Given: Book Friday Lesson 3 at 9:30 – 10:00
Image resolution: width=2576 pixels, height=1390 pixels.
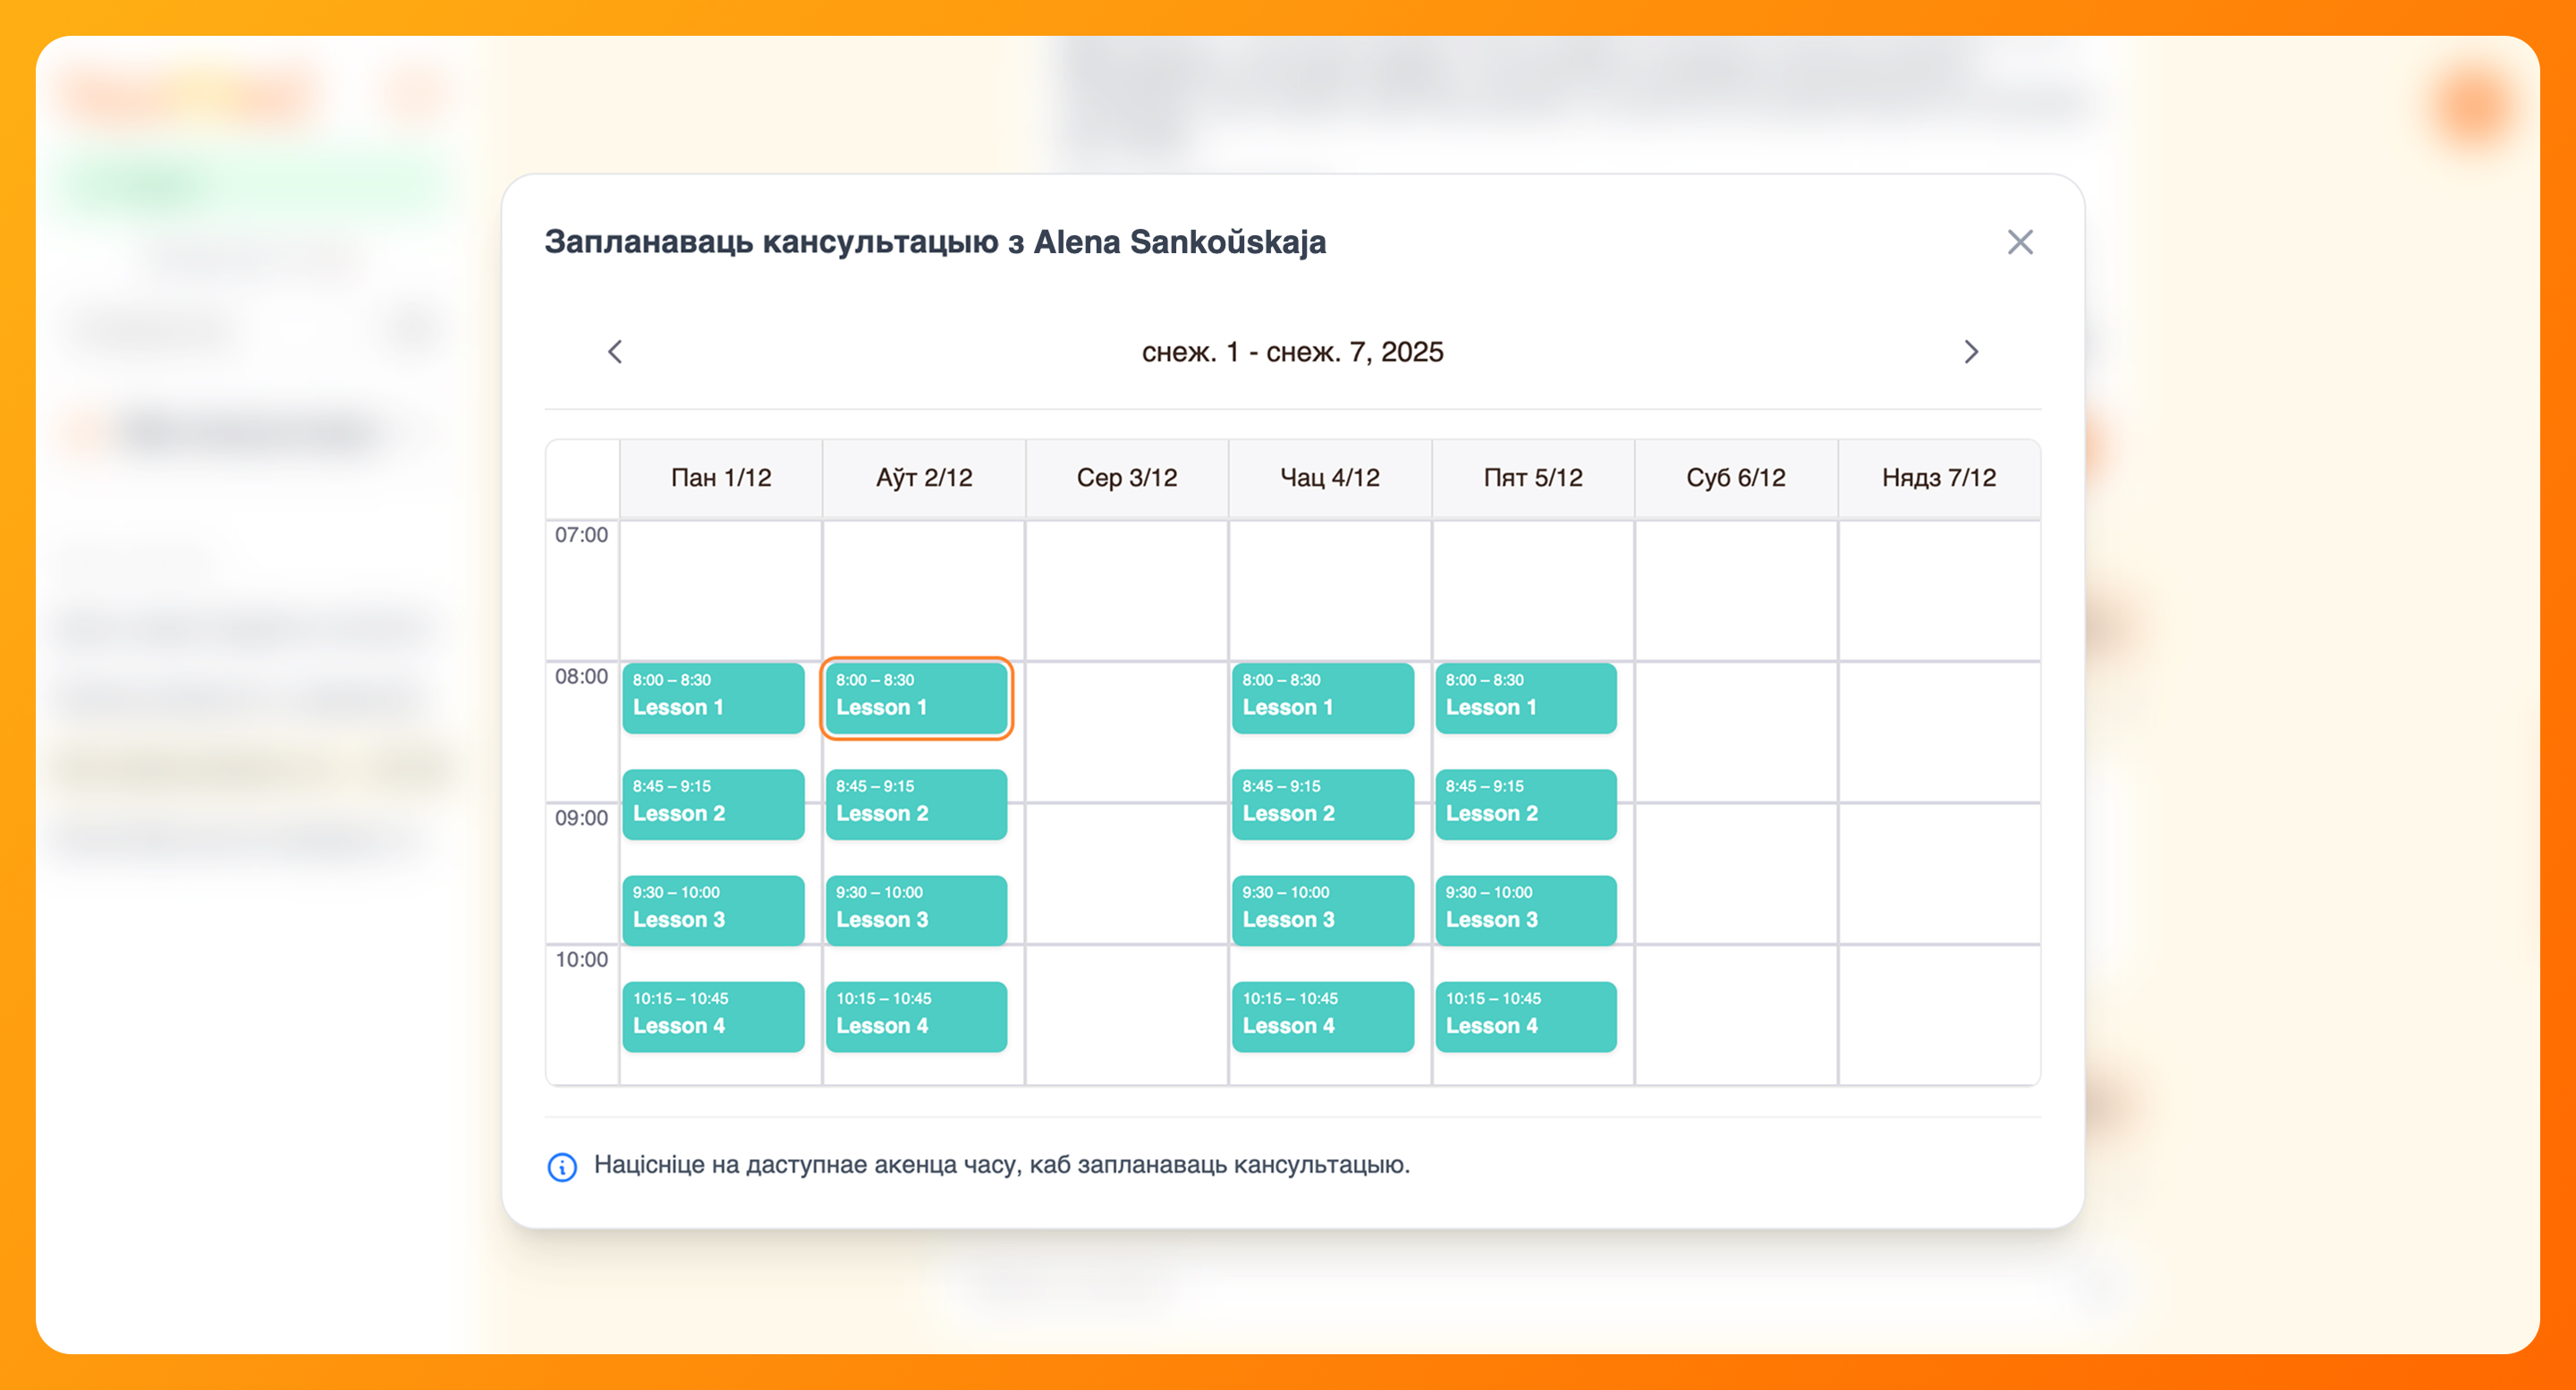Looking at the screenshot, I should point(1525,910).
